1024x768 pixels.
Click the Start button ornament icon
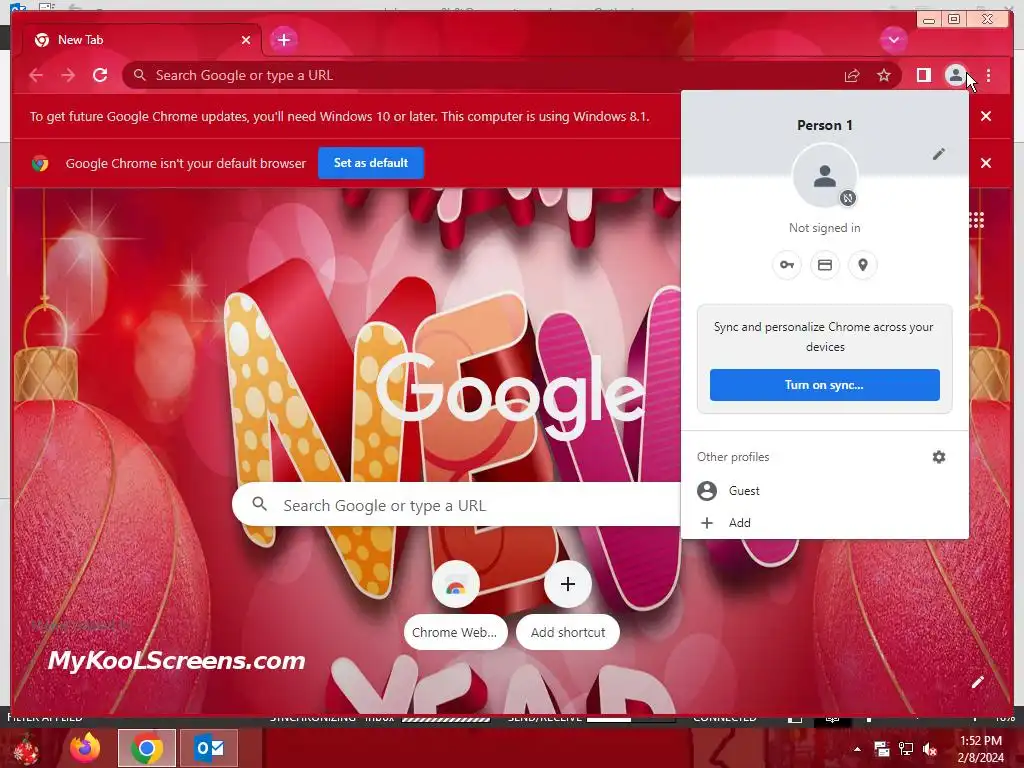click(26, 749)
